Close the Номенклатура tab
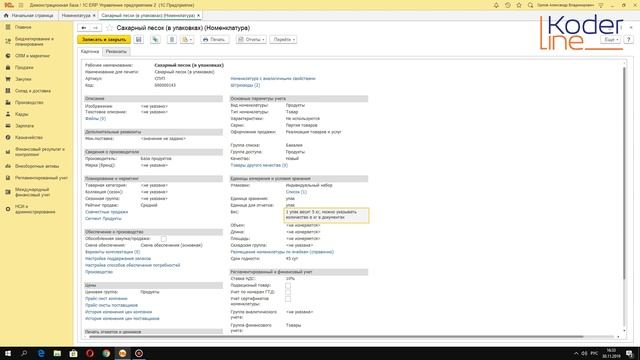Viewport: 640px width, 360px height. click(x=94, y=16)
